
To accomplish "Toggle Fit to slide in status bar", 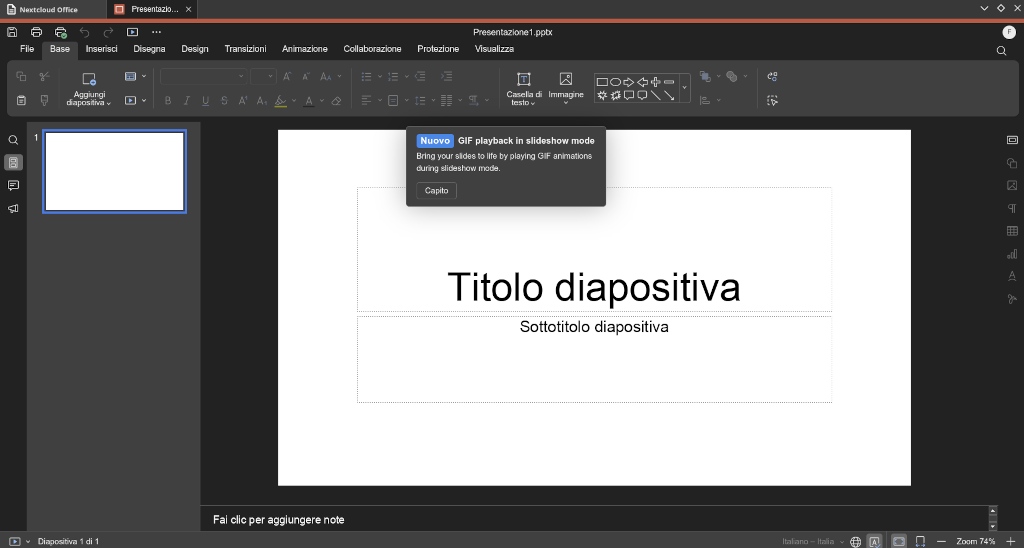I will tap(899, 541).
